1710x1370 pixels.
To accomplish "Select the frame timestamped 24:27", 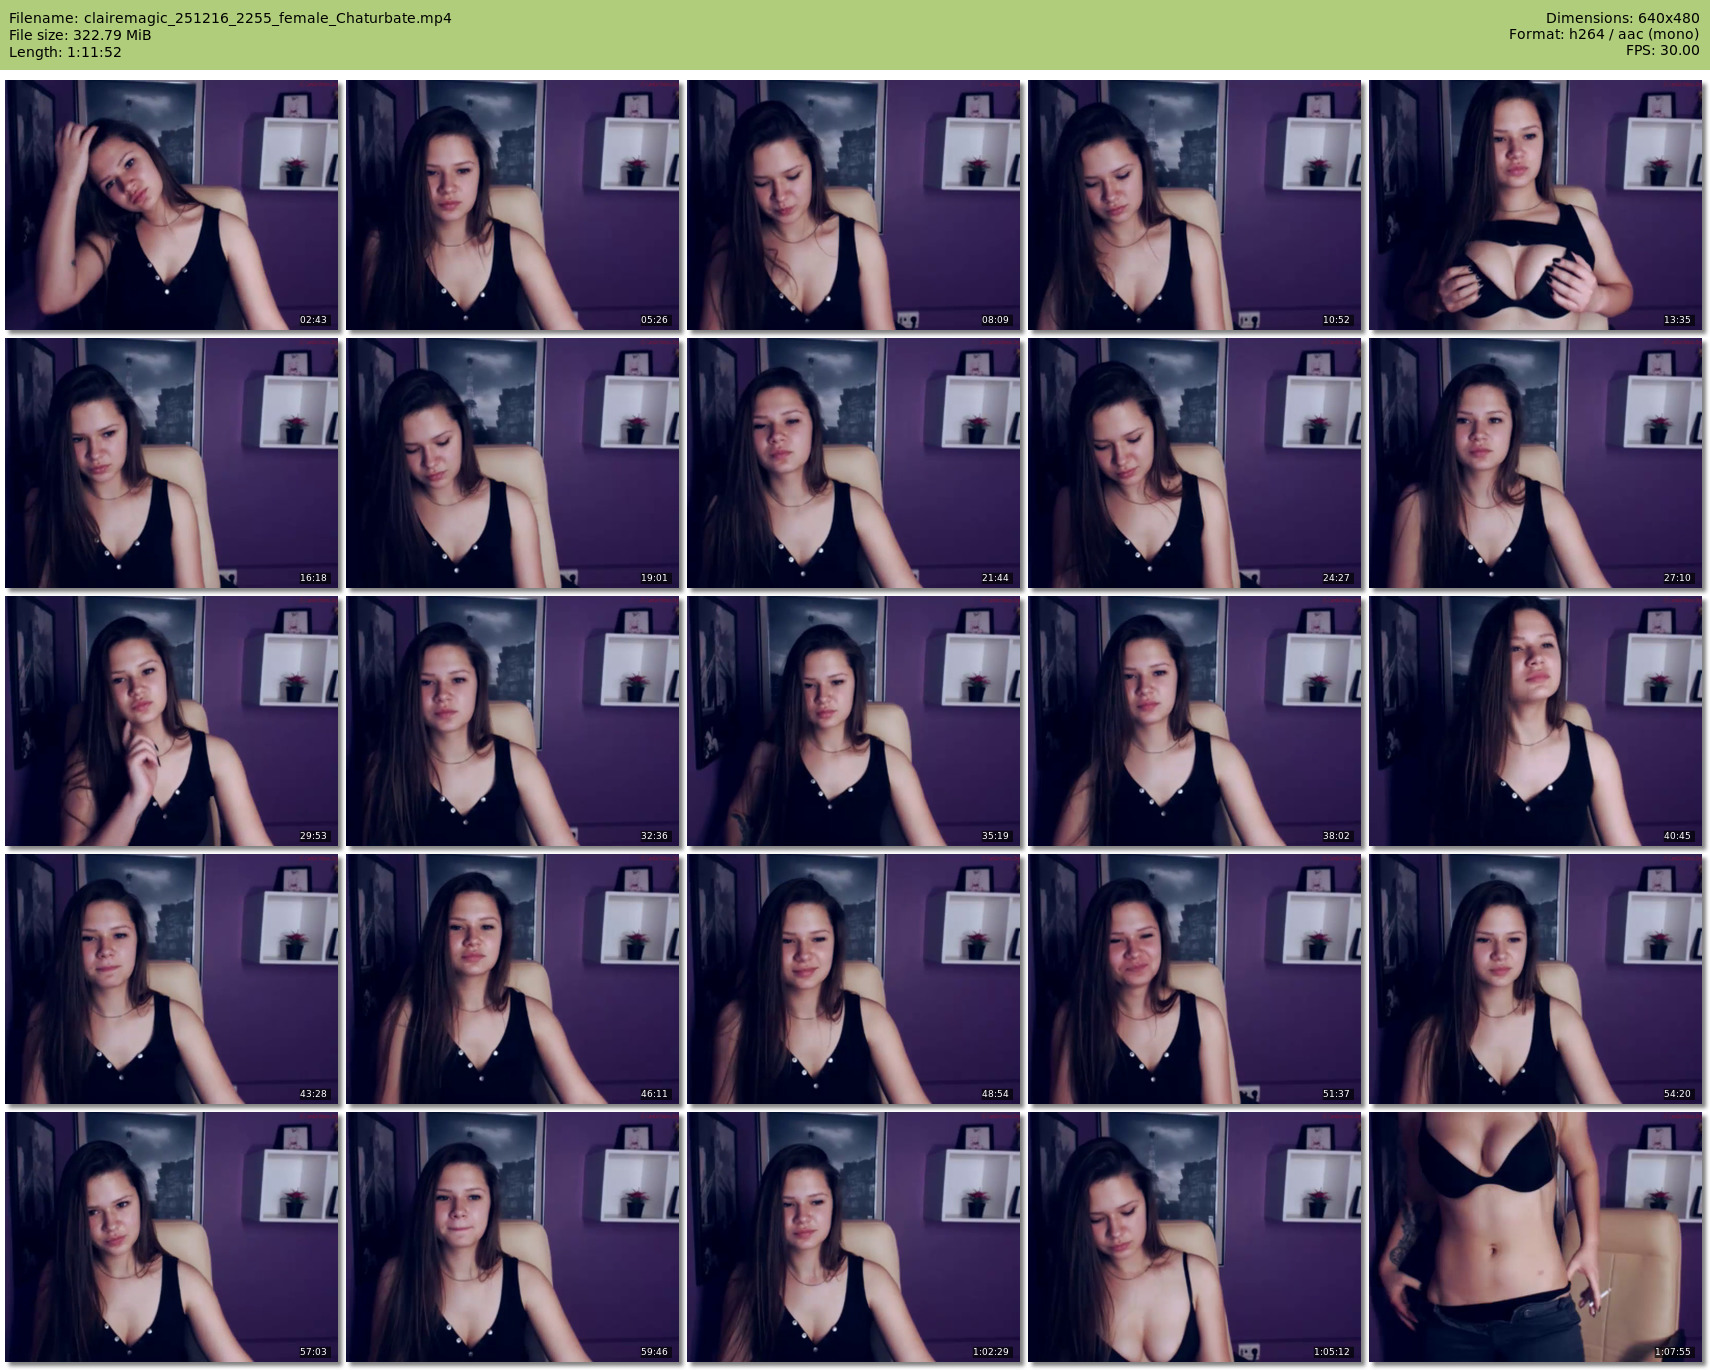I will [x=1195, y=463].
